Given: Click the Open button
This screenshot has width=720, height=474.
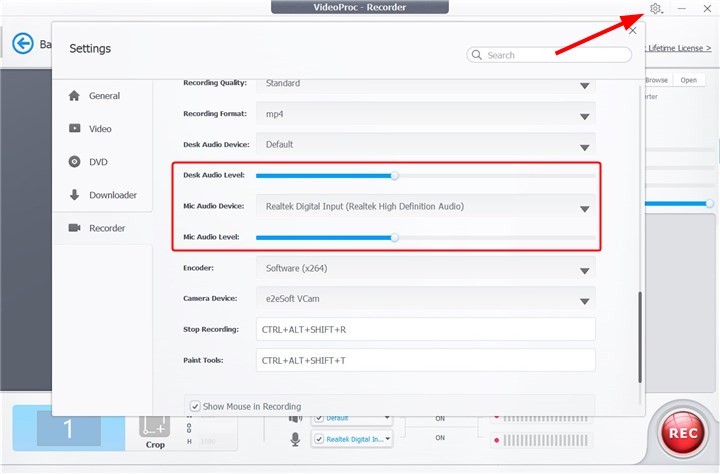Looking at the screenshot, I should 688,80.
